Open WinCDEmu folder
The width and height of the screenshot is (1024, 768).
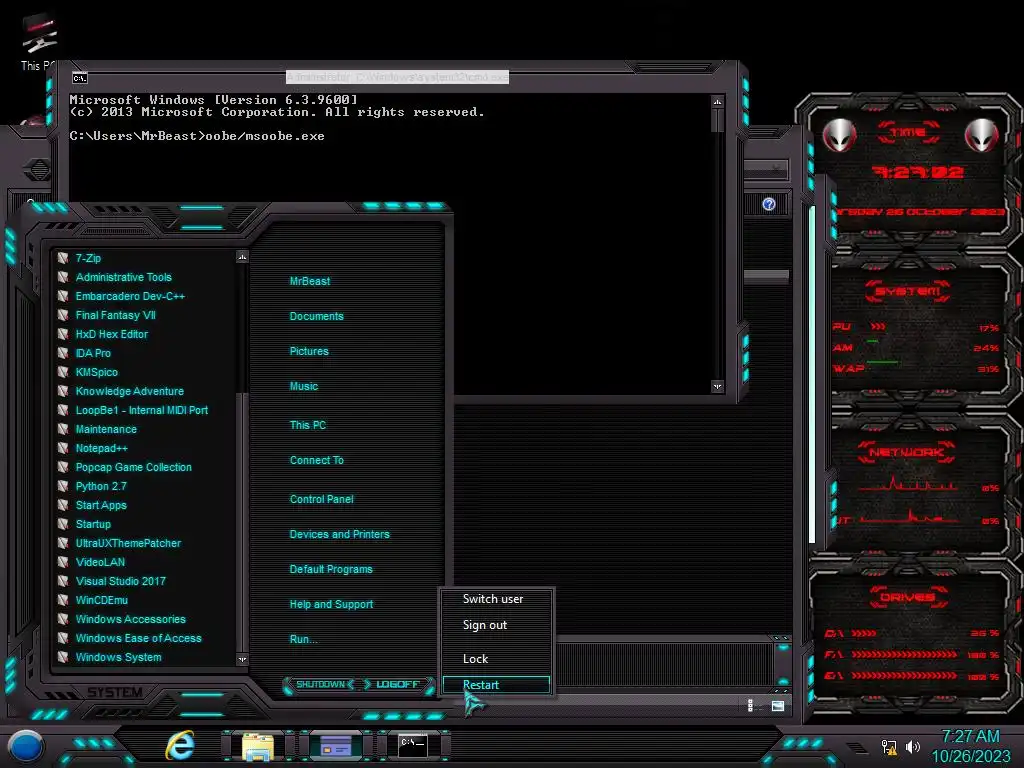point(101,600)
